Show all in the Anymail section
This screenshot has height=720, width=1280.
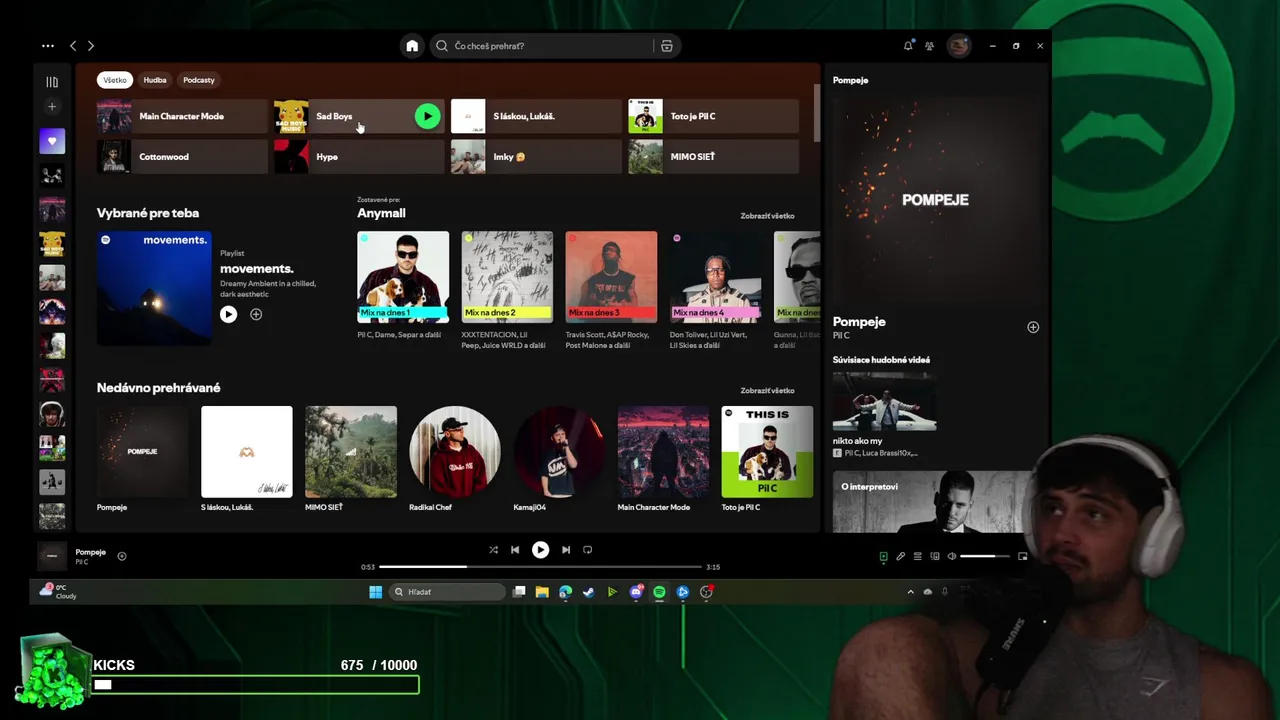(x=767, y=216)
